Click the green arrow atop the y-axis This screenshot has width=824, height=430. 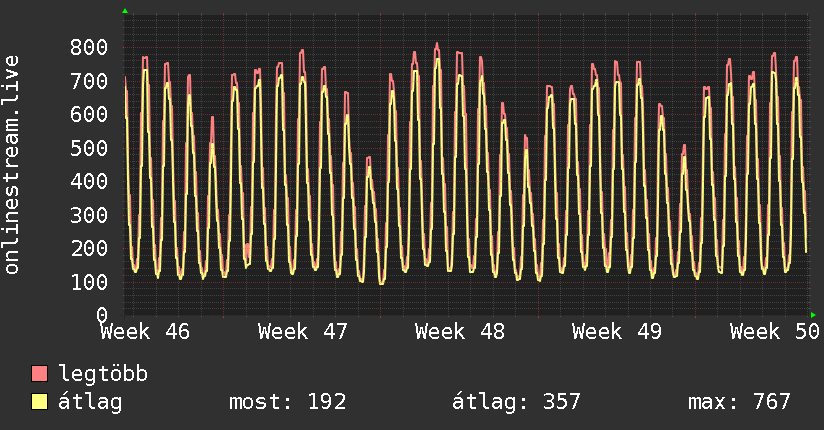tap(125, 11)
